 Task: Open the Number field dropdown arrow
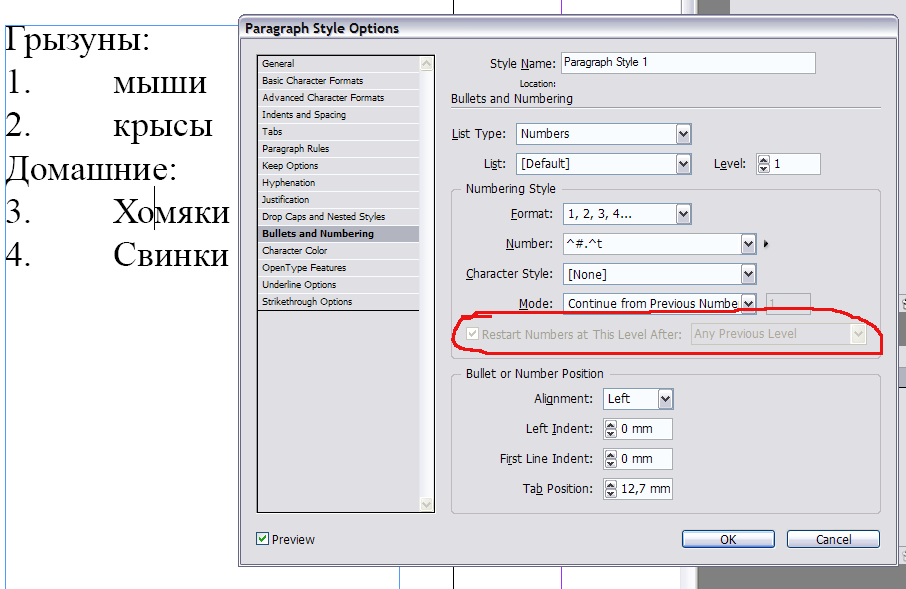(x=748, y=244)
